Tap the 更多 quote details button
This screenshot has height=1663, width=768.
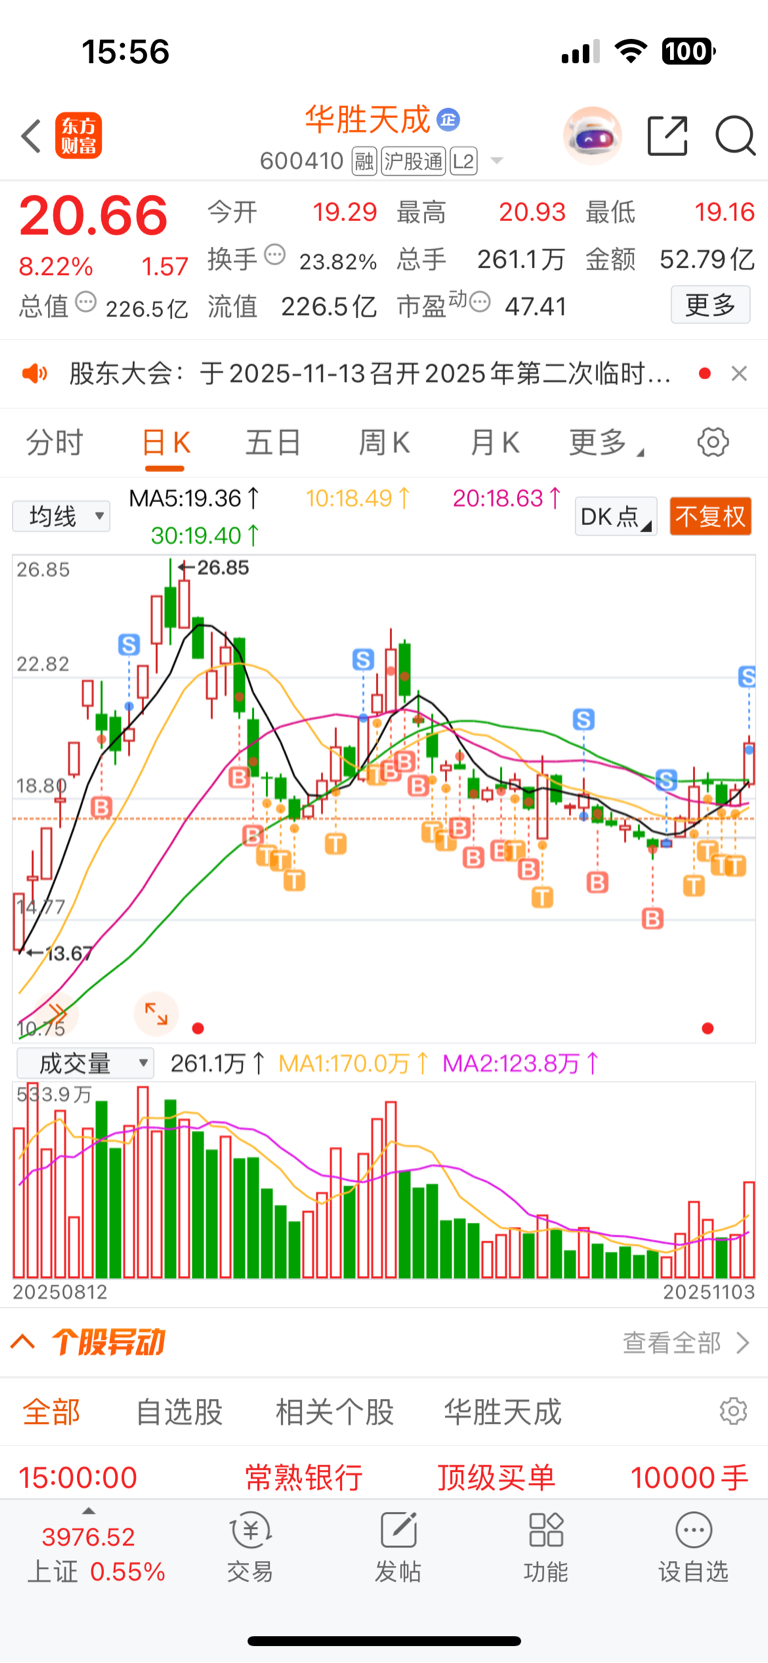710,304
